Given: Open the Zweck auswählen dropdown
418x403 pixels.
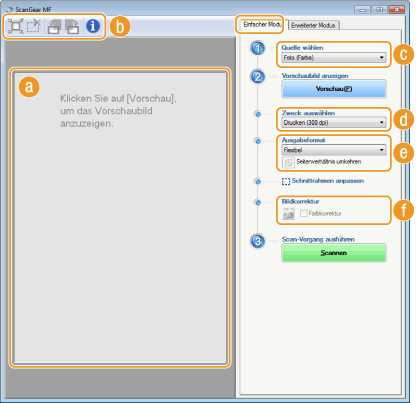Looking at the screenshot, I should 334,123.
